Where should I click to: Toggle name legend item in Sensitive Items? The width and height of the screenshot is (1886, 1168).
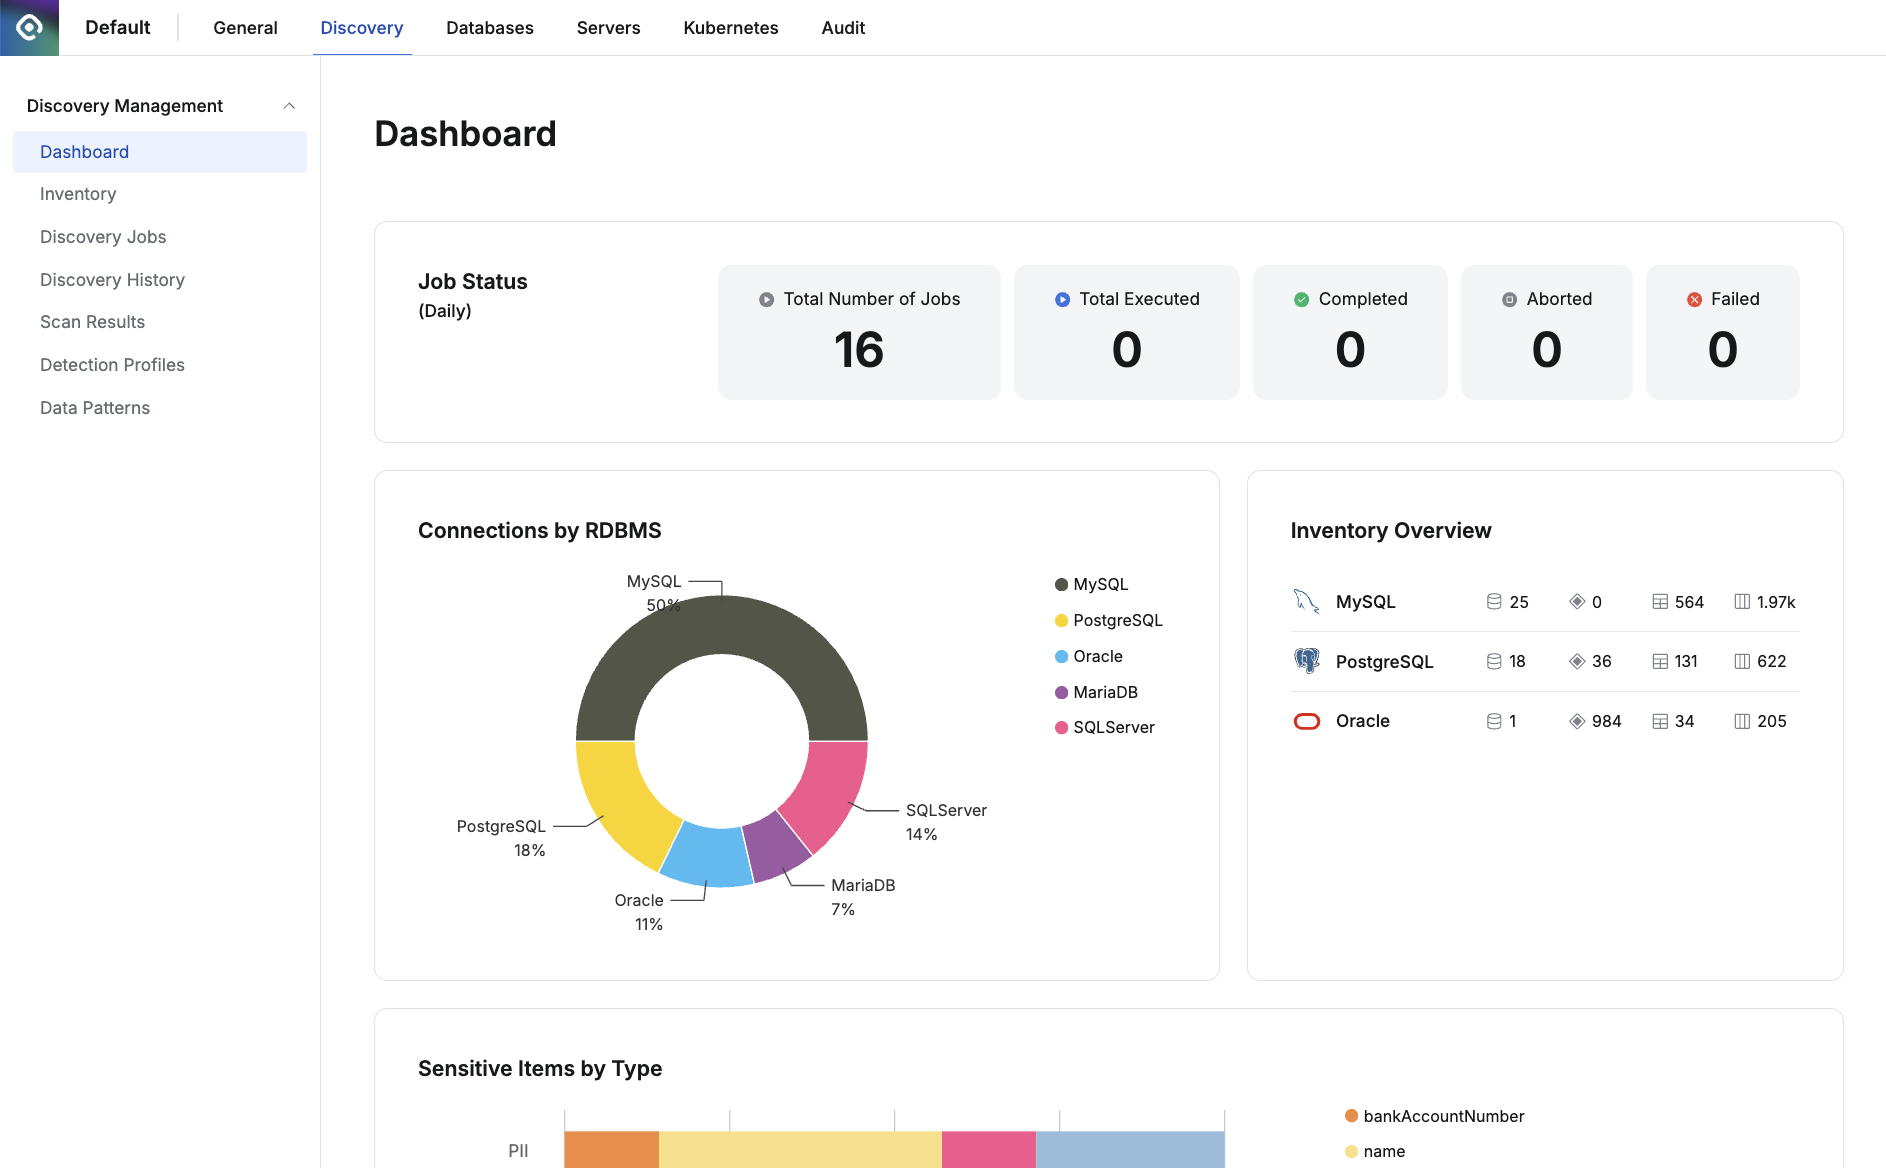[x=1375, y=1151]
